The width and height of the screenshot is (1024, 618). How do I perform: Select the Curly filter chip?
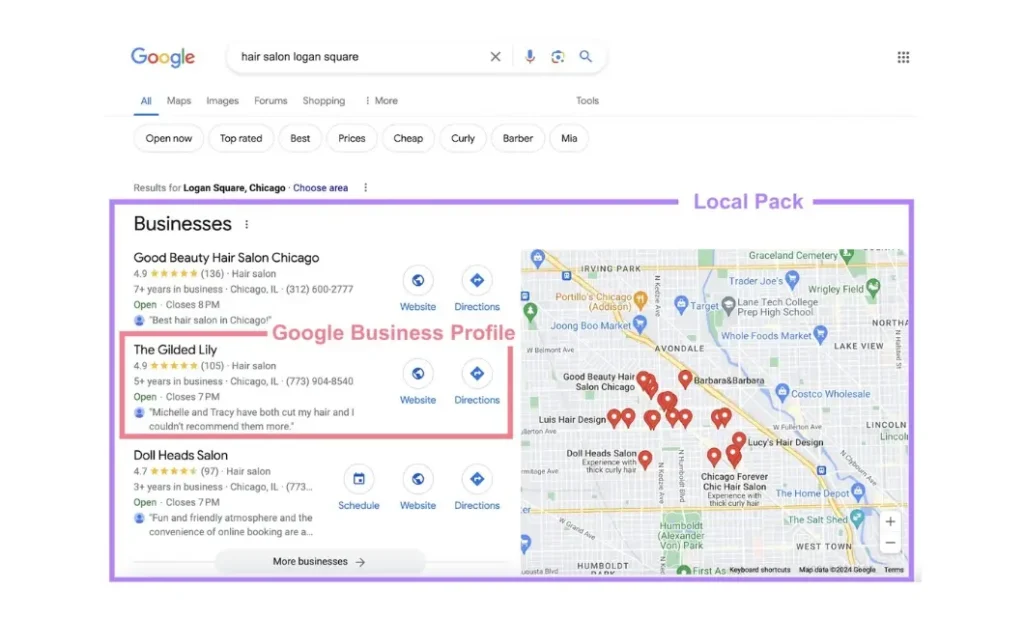[x=463, y=139]
